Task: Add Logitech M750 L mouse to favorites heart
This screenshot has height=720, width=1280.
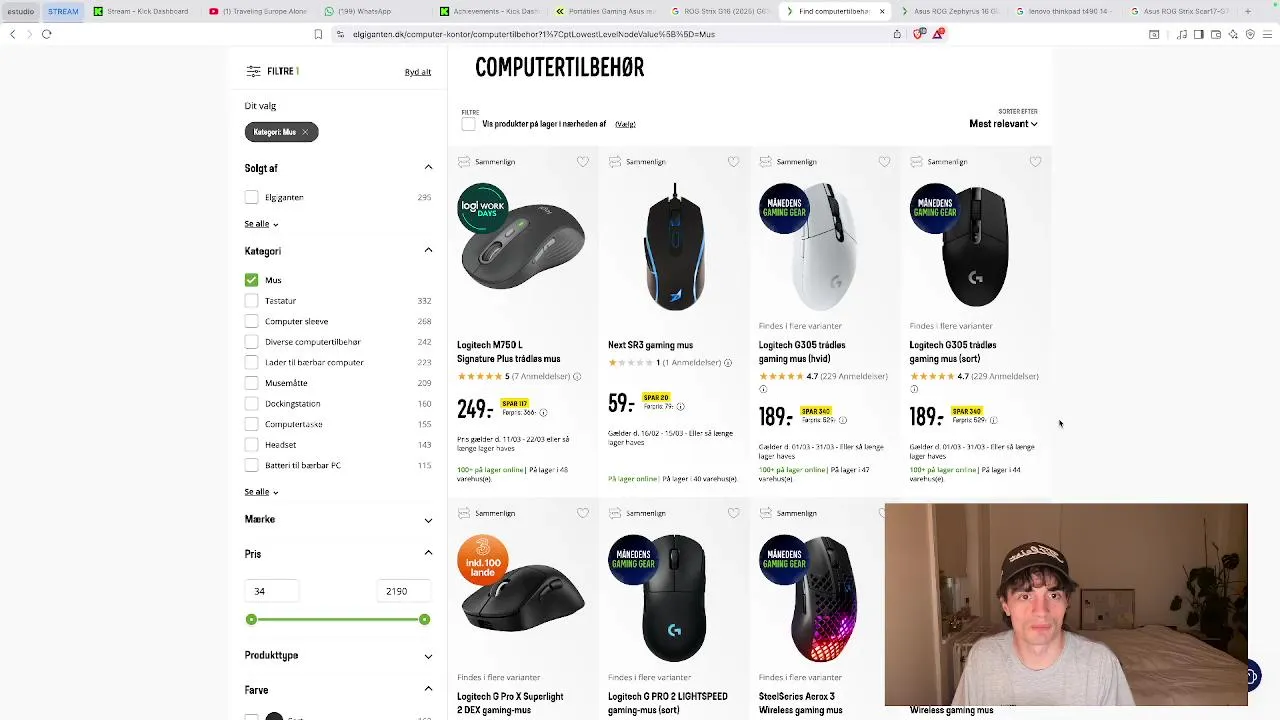Action: [x=583, y=161]
